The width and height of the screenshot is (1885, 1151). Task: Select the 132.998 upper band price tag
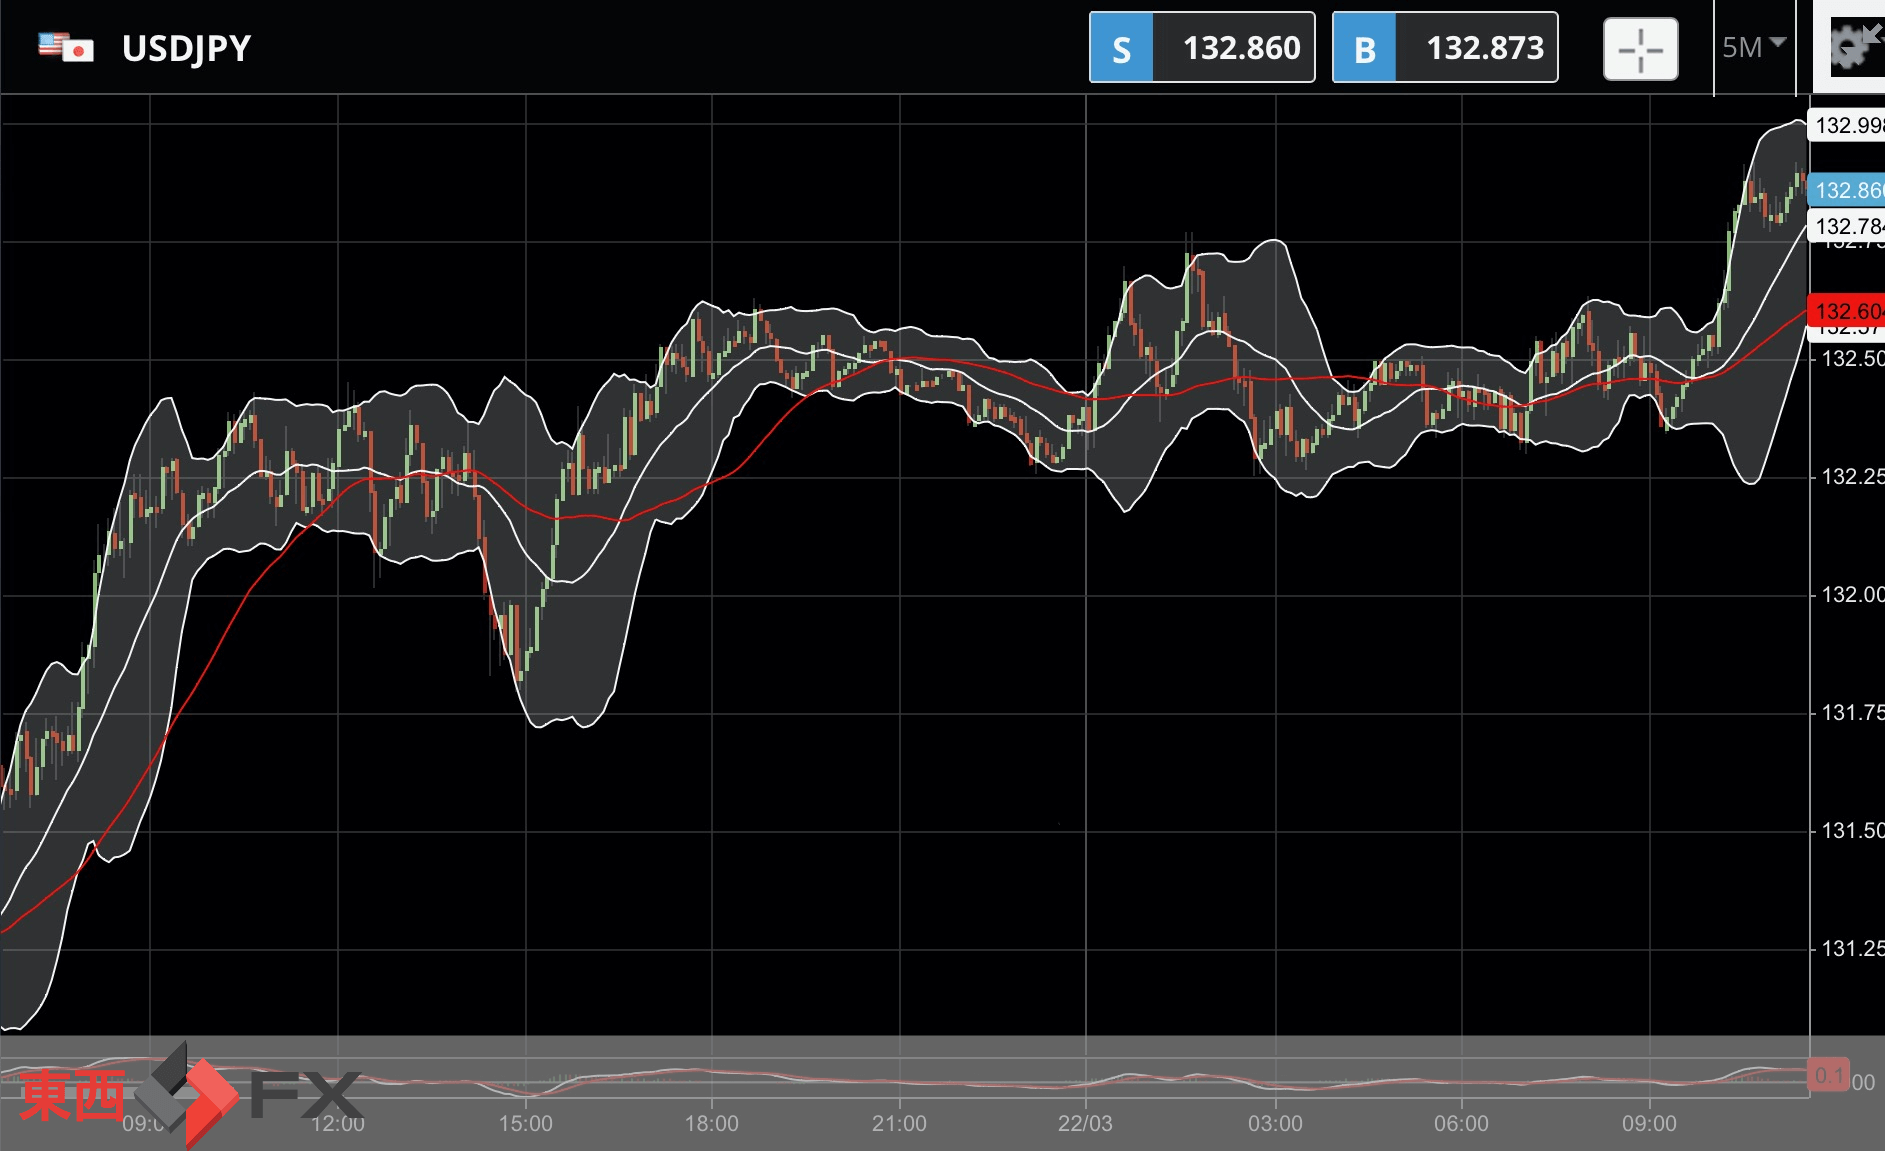click(1847, 126)
